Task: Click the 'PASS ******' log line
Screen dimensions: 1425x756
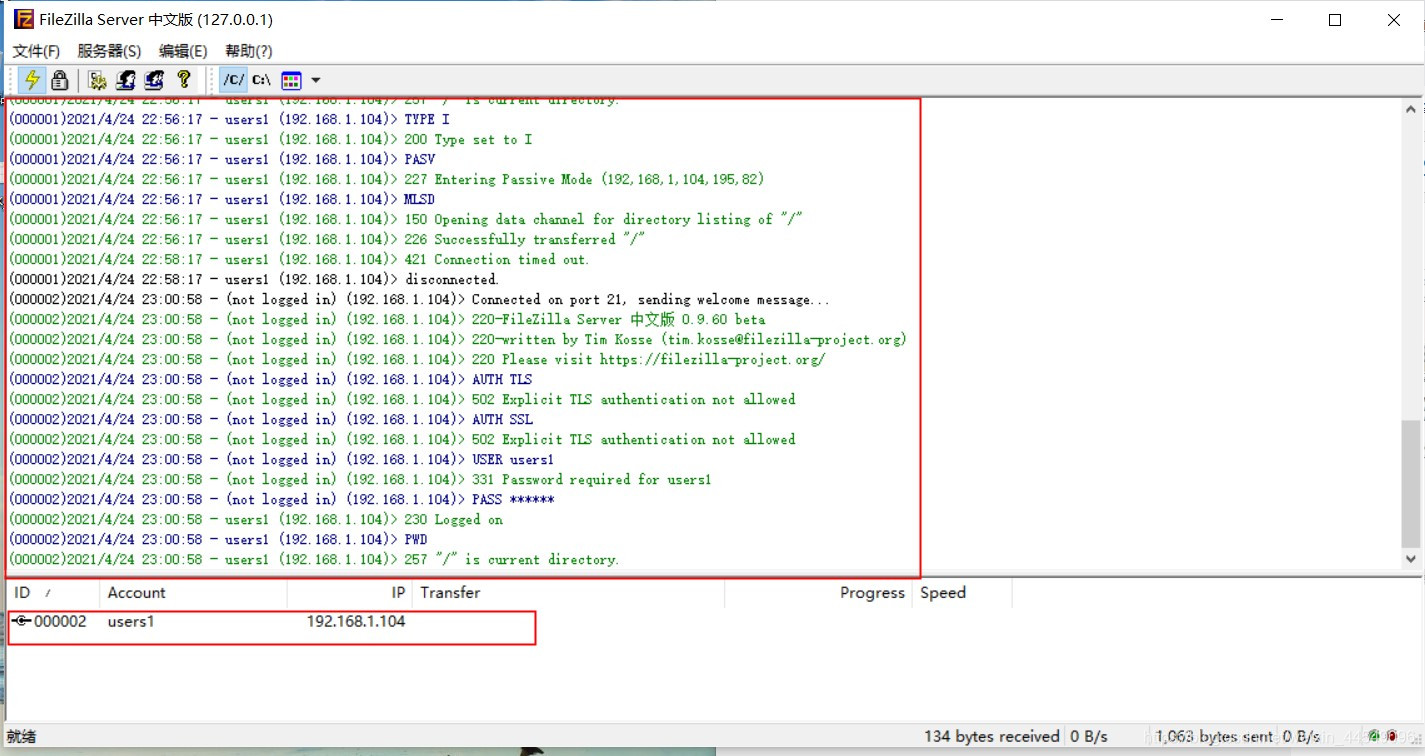Action: (281, 499)
